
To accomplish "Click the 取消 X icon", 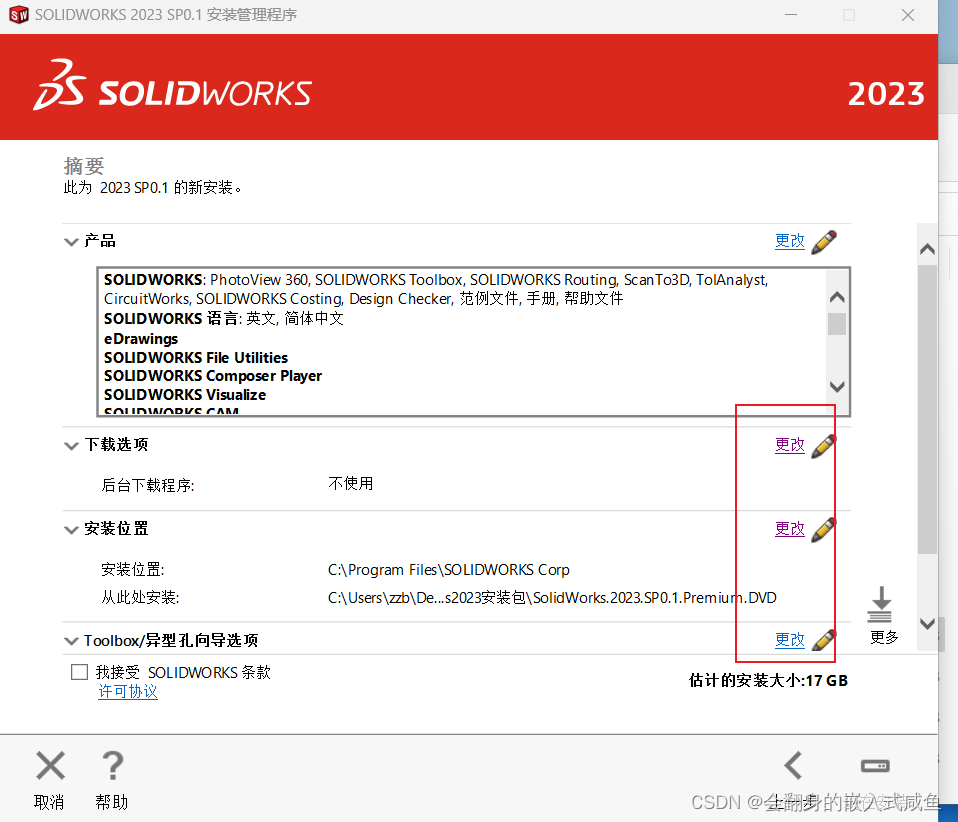I will point(50,765).
